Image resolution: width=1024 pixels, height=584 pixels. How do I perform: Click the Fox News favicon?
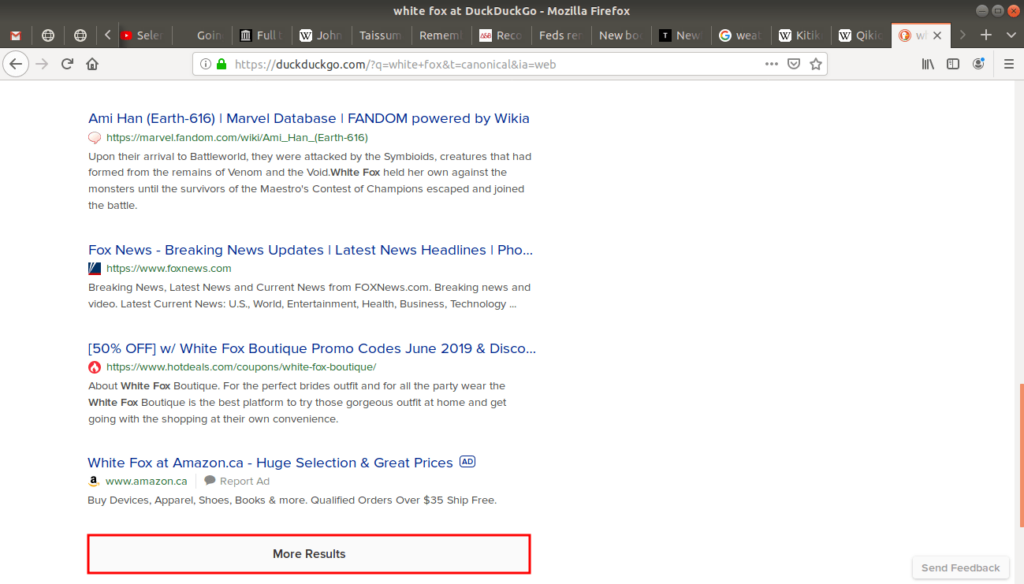coord(95,268)
